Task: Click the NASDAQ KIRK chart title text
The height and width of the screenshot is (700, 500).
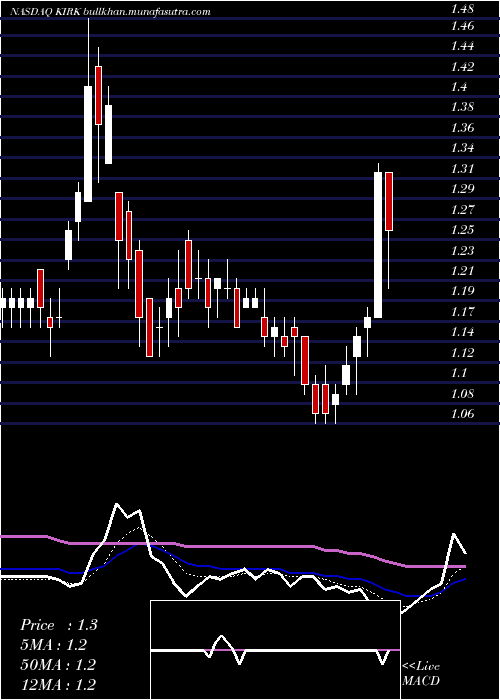Action: (x=111, y=12)
